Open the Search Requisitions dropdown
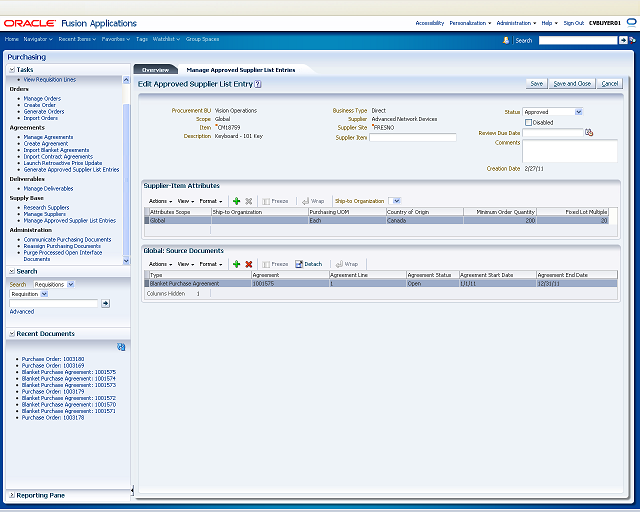 coord(71,284)
